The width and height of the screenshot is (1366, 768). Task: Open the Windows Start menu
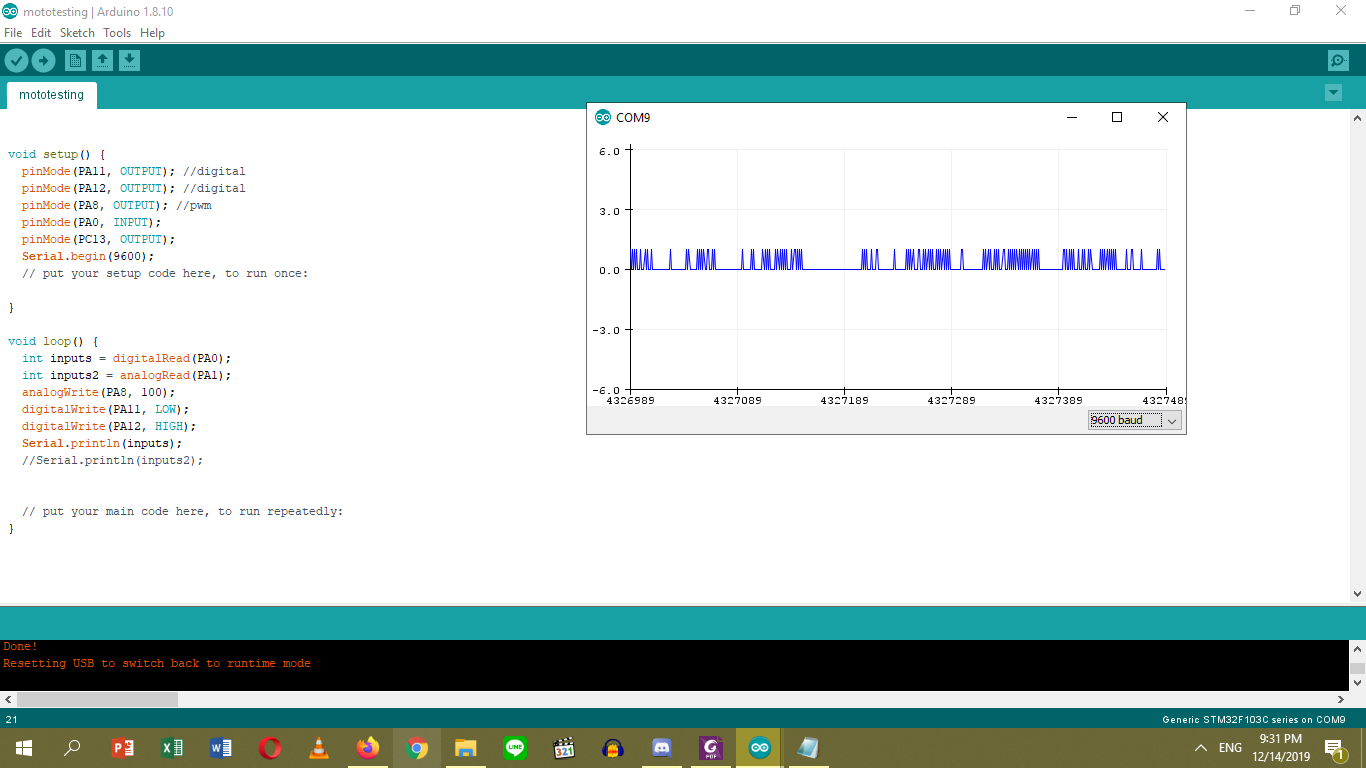coord(23,748)
